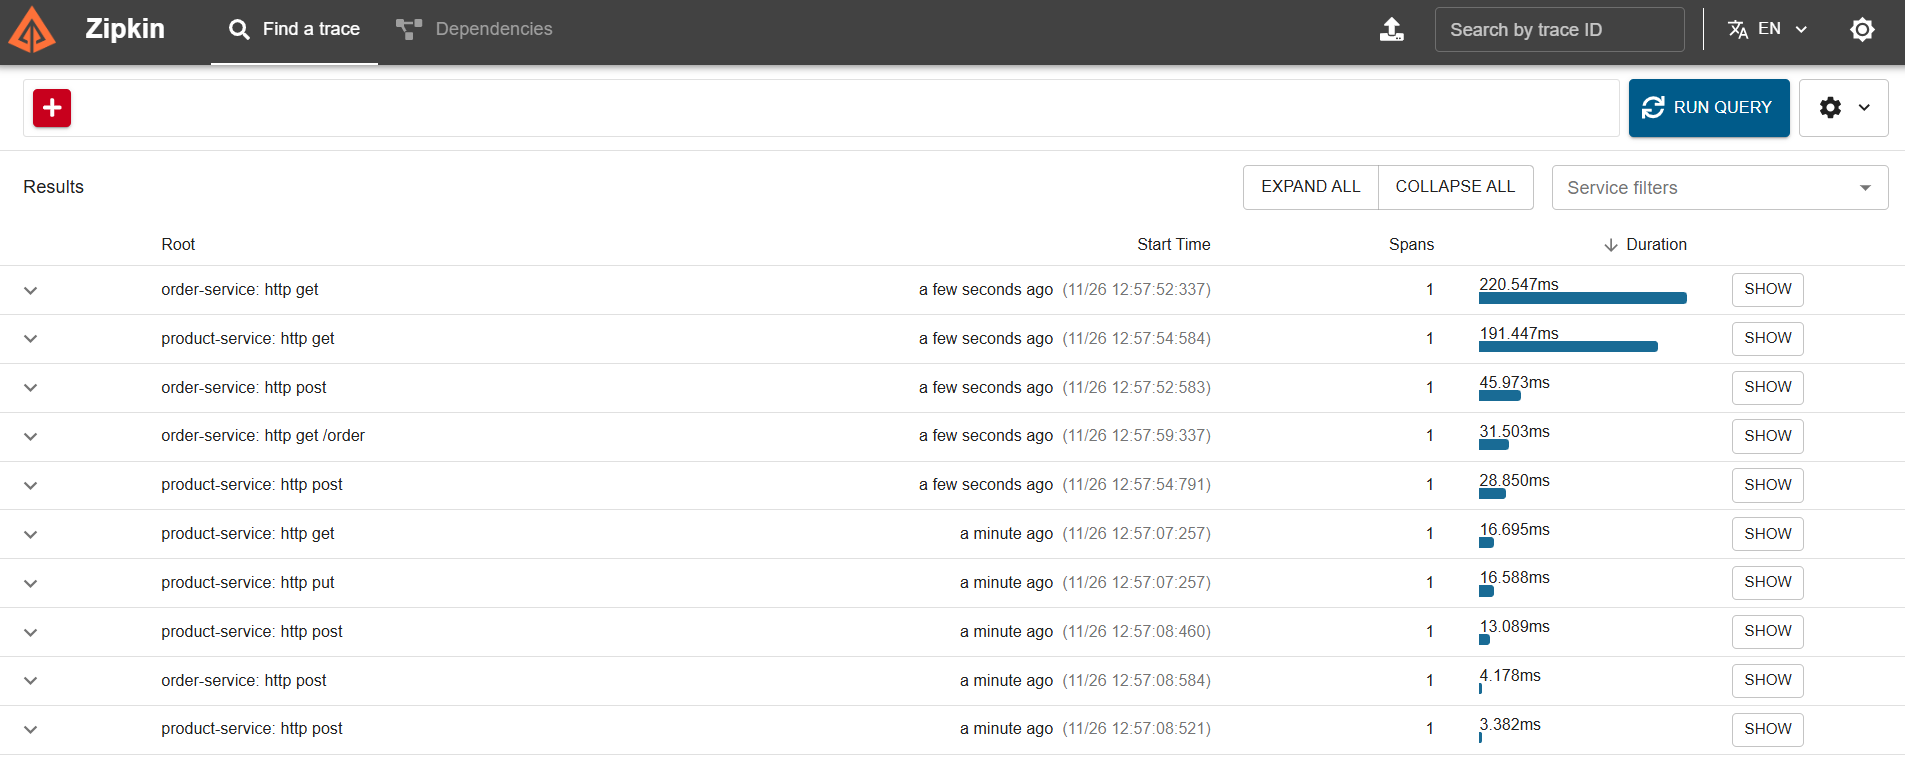Show the 28.850ms trace

click(x=1767, y=485)
